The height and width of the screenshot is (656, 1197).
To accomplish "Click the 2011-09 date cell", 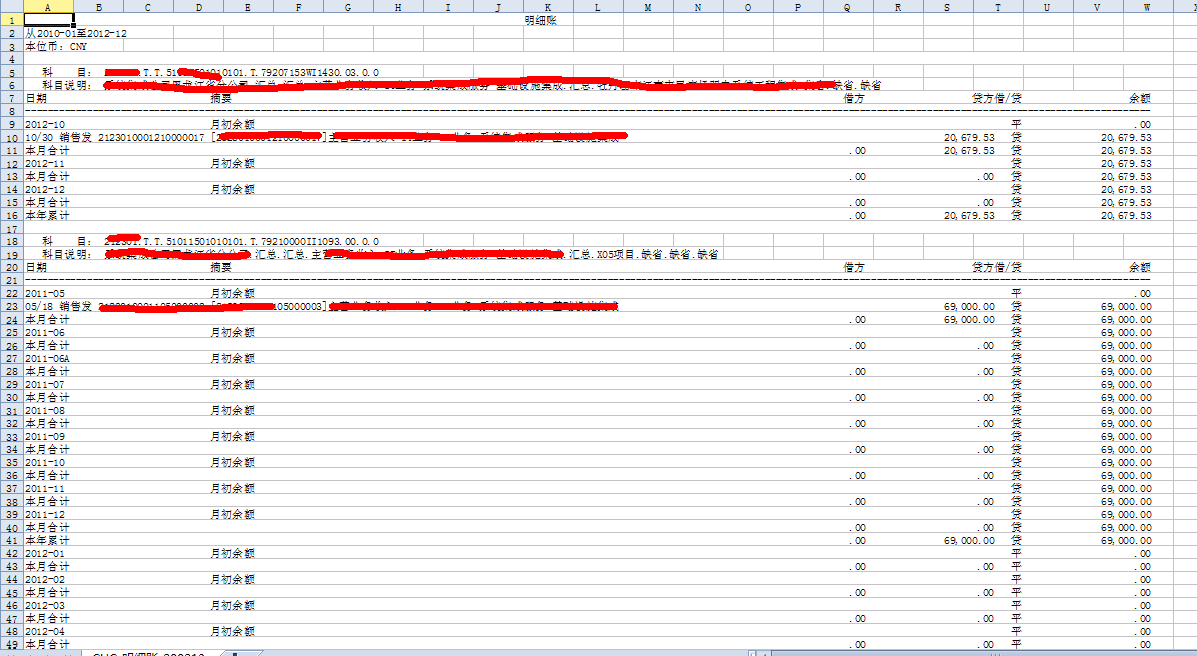I will click(45, 437).
